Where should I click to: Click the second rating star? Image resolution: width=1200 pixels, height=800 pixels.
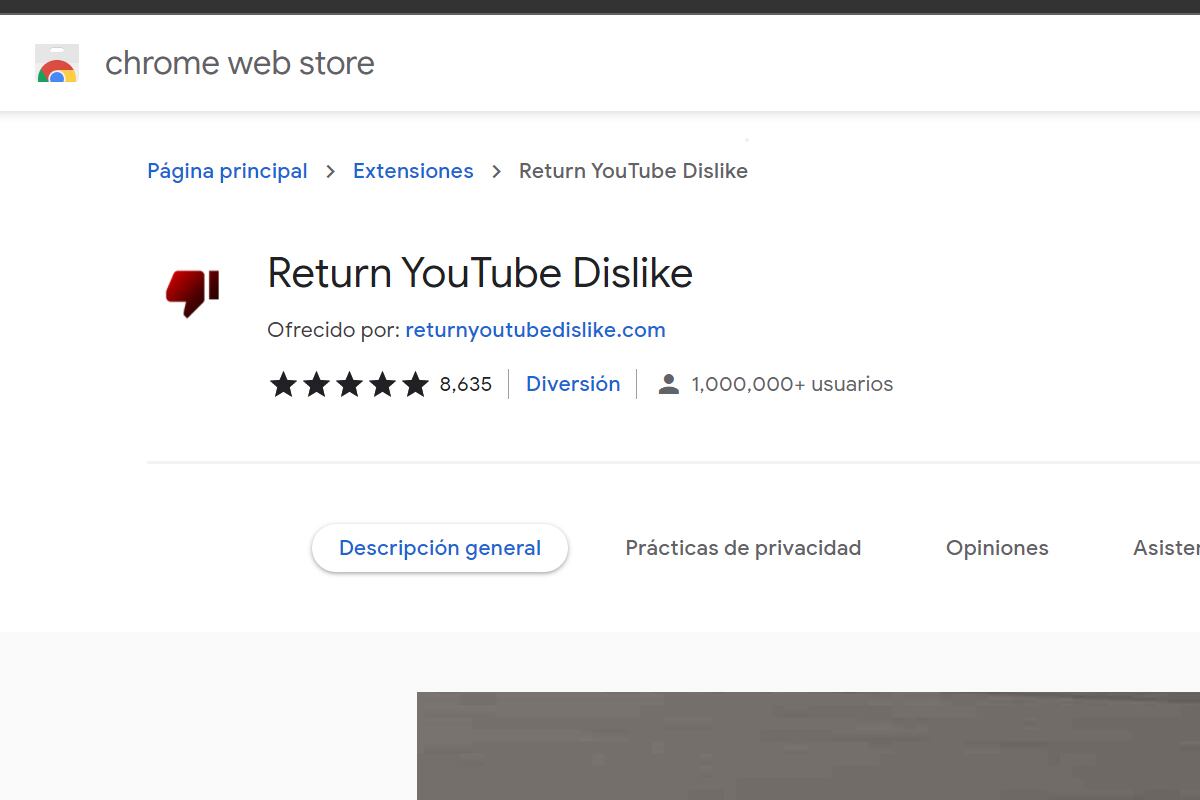point(316,383)
